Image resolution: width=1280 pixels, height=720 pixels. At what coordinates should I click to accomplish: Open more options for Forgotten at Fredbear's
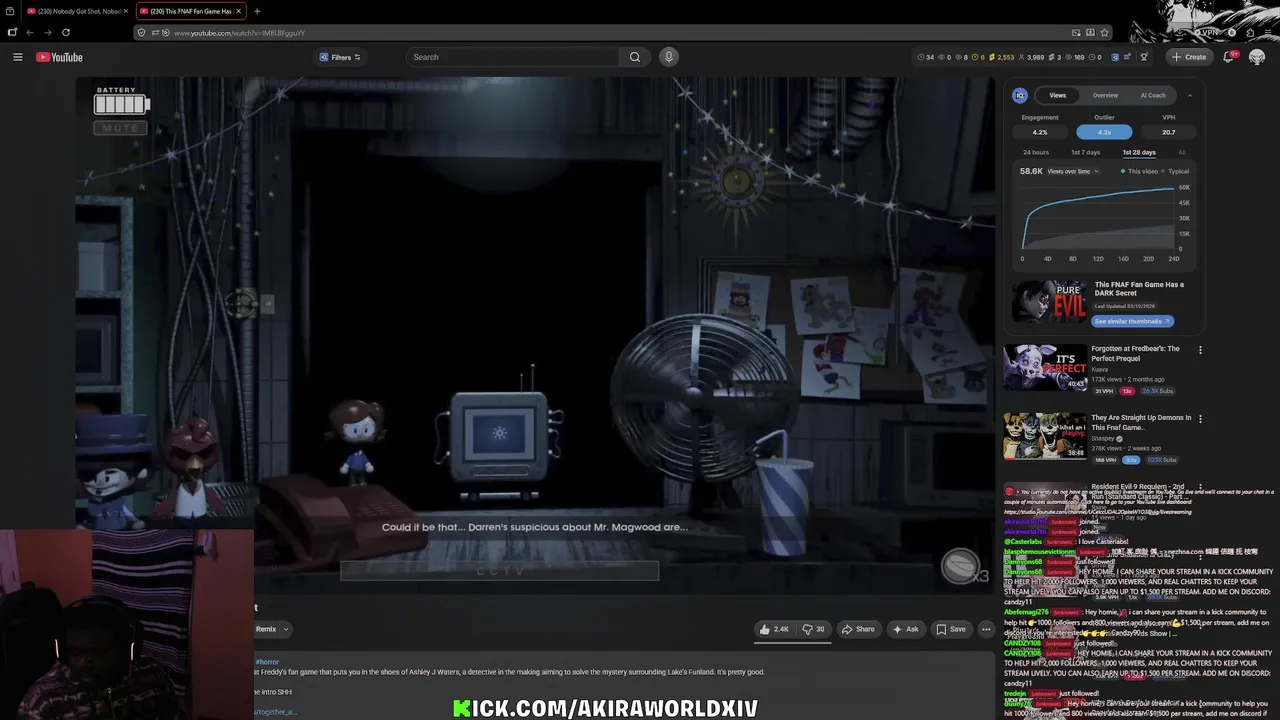tap(1200, 350)
